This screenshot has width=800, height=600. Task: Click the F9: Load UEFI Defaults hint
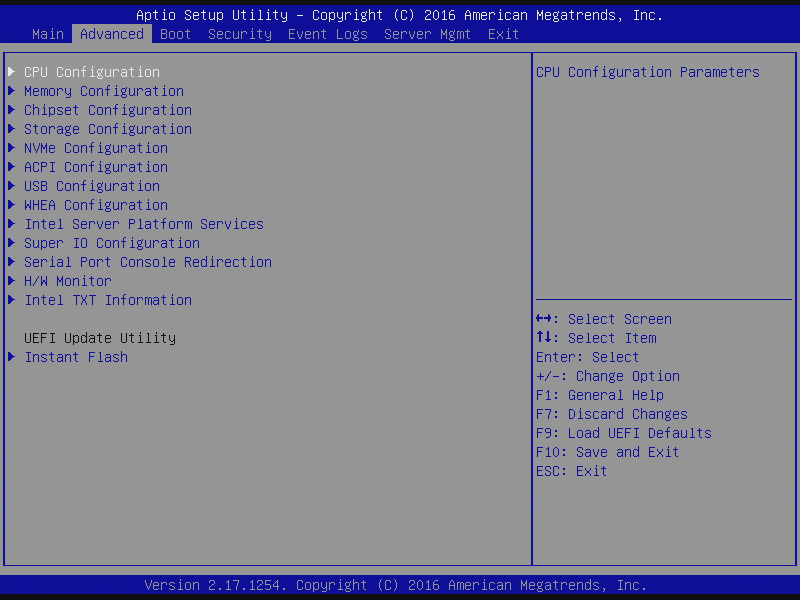point(623,433)
